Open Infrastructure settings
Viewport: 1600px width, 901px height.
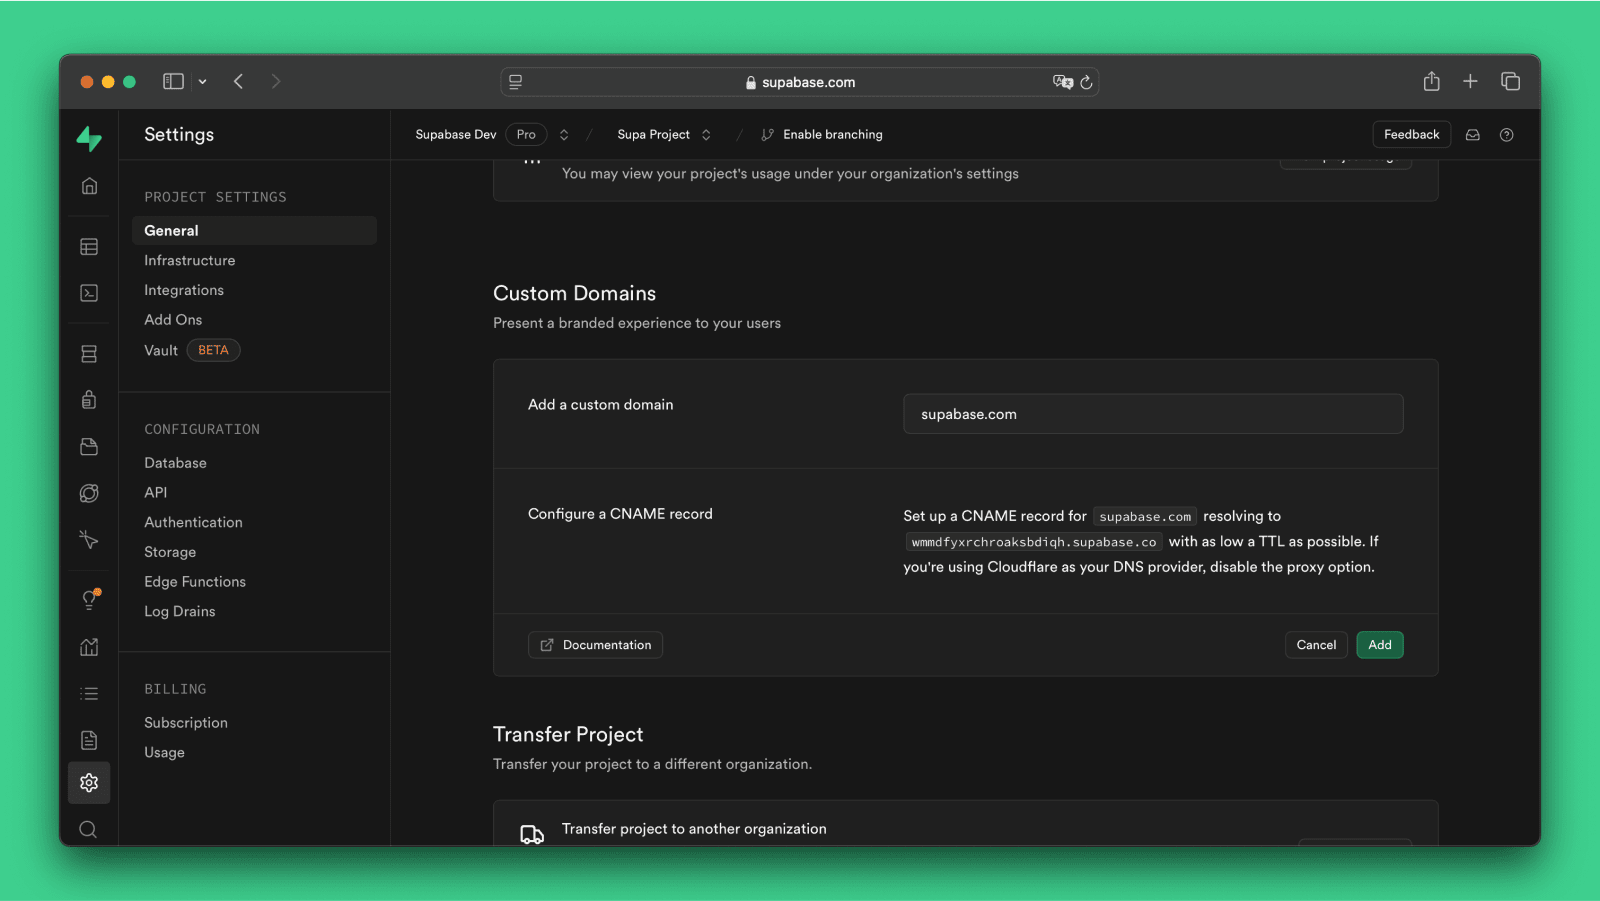click(x=190, y=260)
